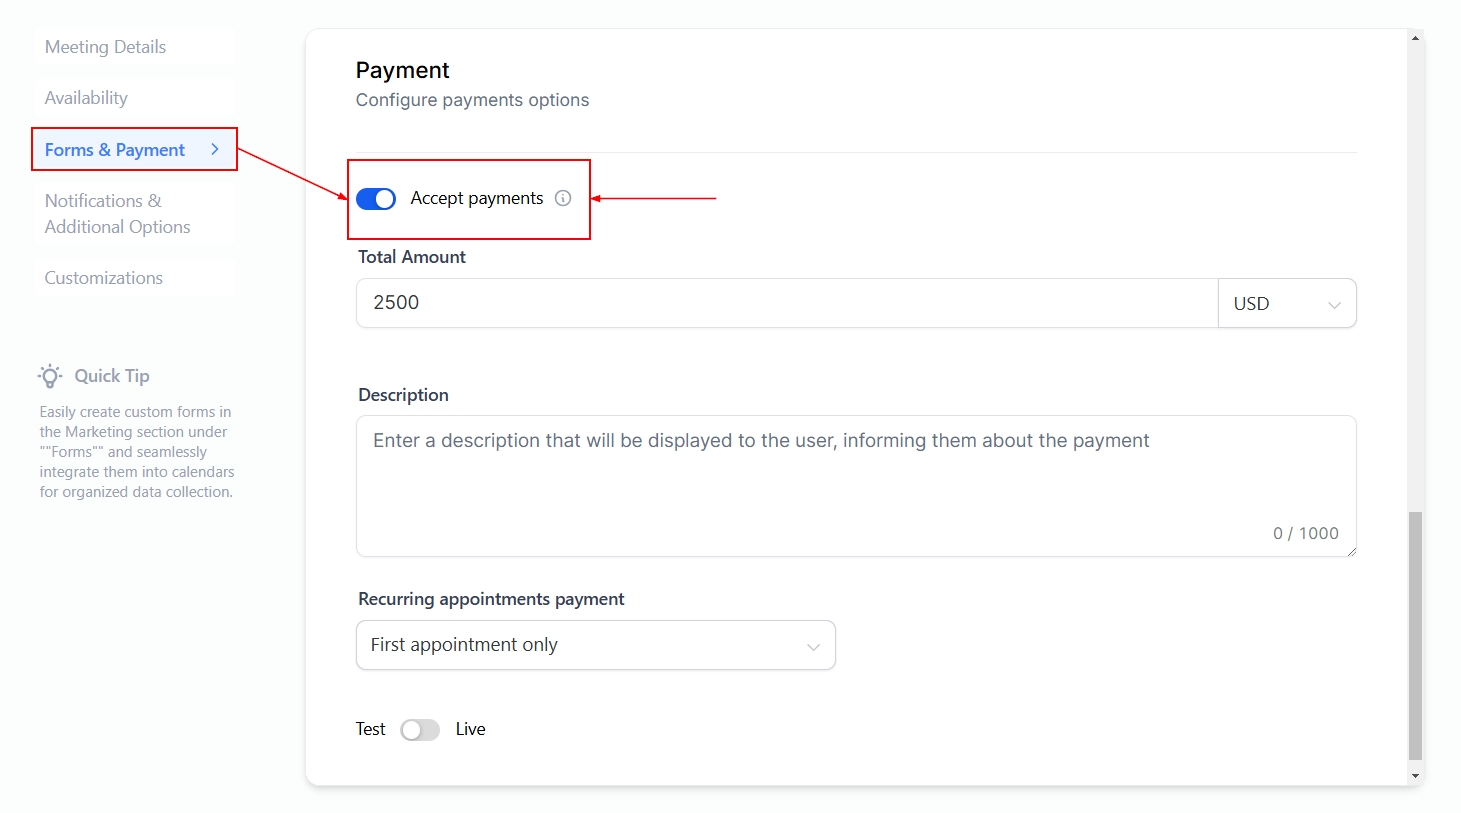Open Notifications & Additional Options tab
1461x813 pixels.
118,214
